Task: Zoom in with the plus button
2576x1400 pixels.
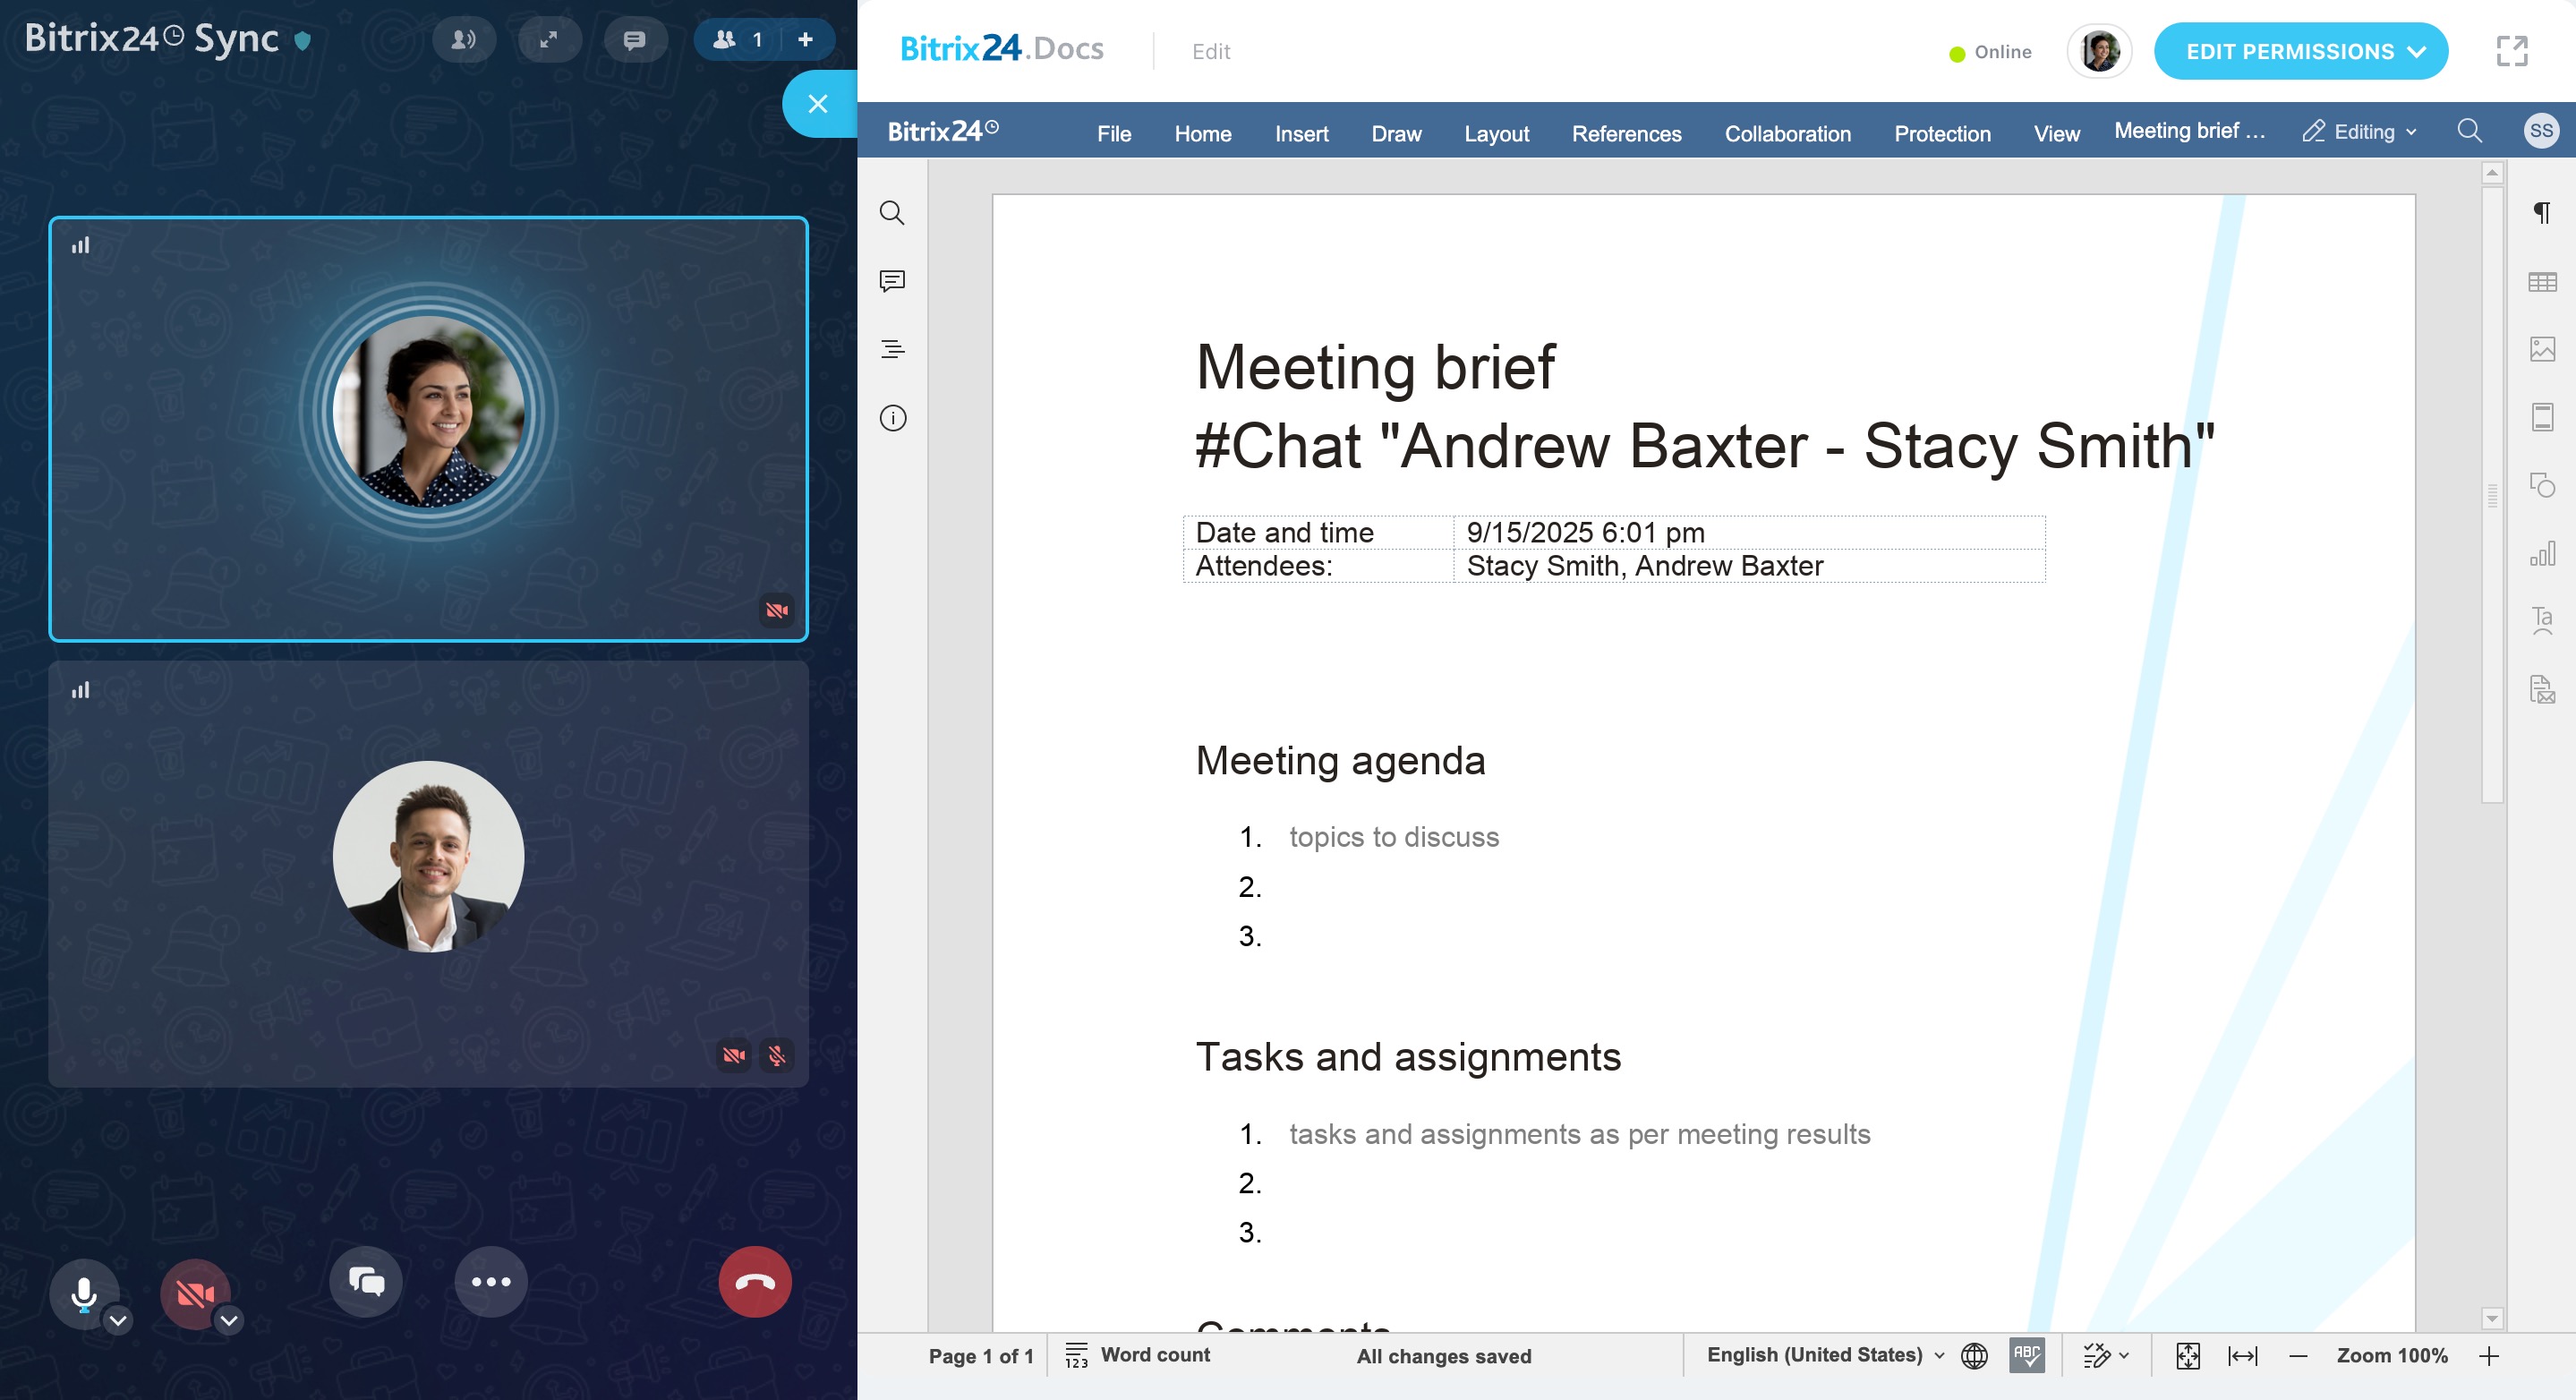Action: [2489, 1356]
